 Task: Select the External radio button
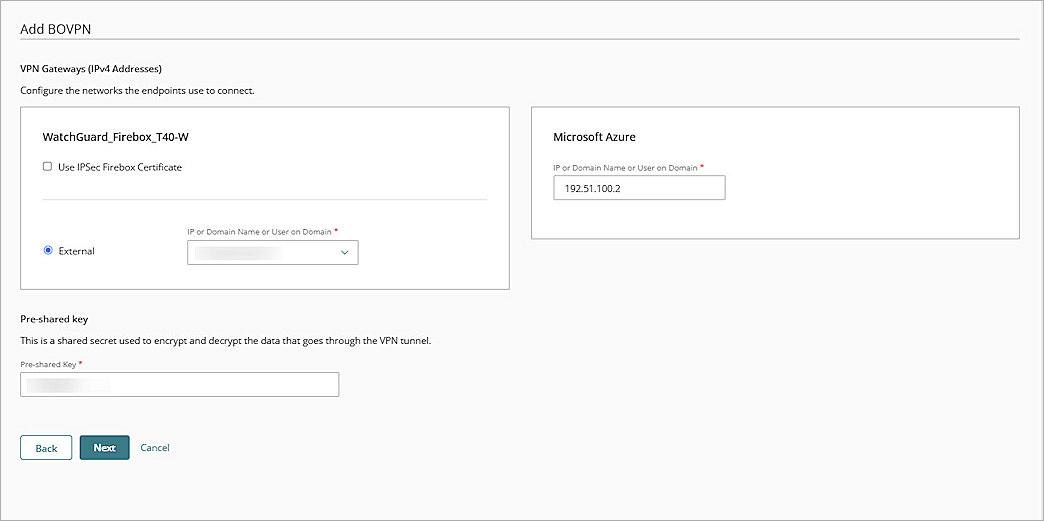[48, 251]
